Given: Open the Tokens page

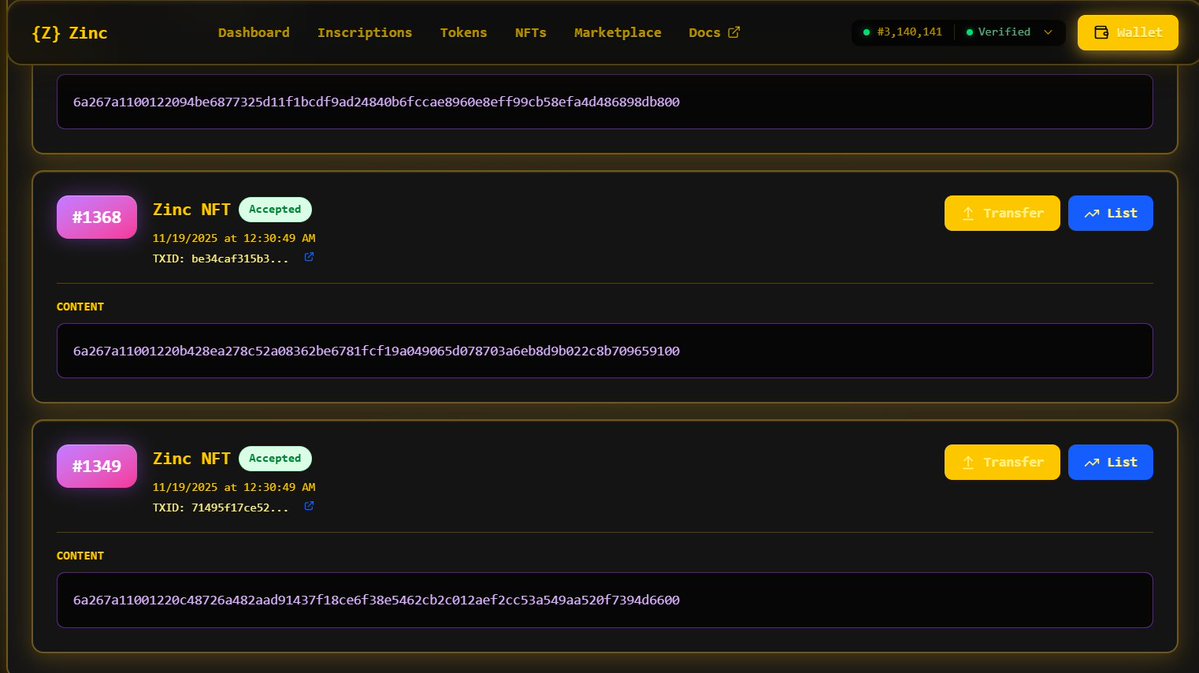Looking at the screenshot, I should coord(463,32).
